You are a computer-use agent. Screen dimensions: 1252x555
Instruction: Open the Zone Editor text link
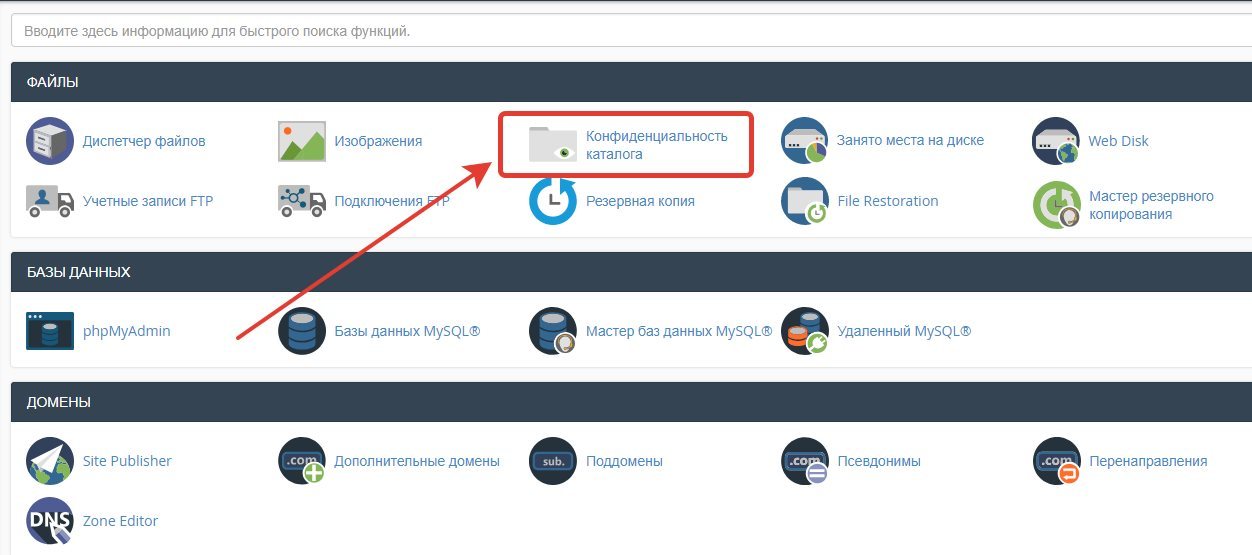[120, 521]
